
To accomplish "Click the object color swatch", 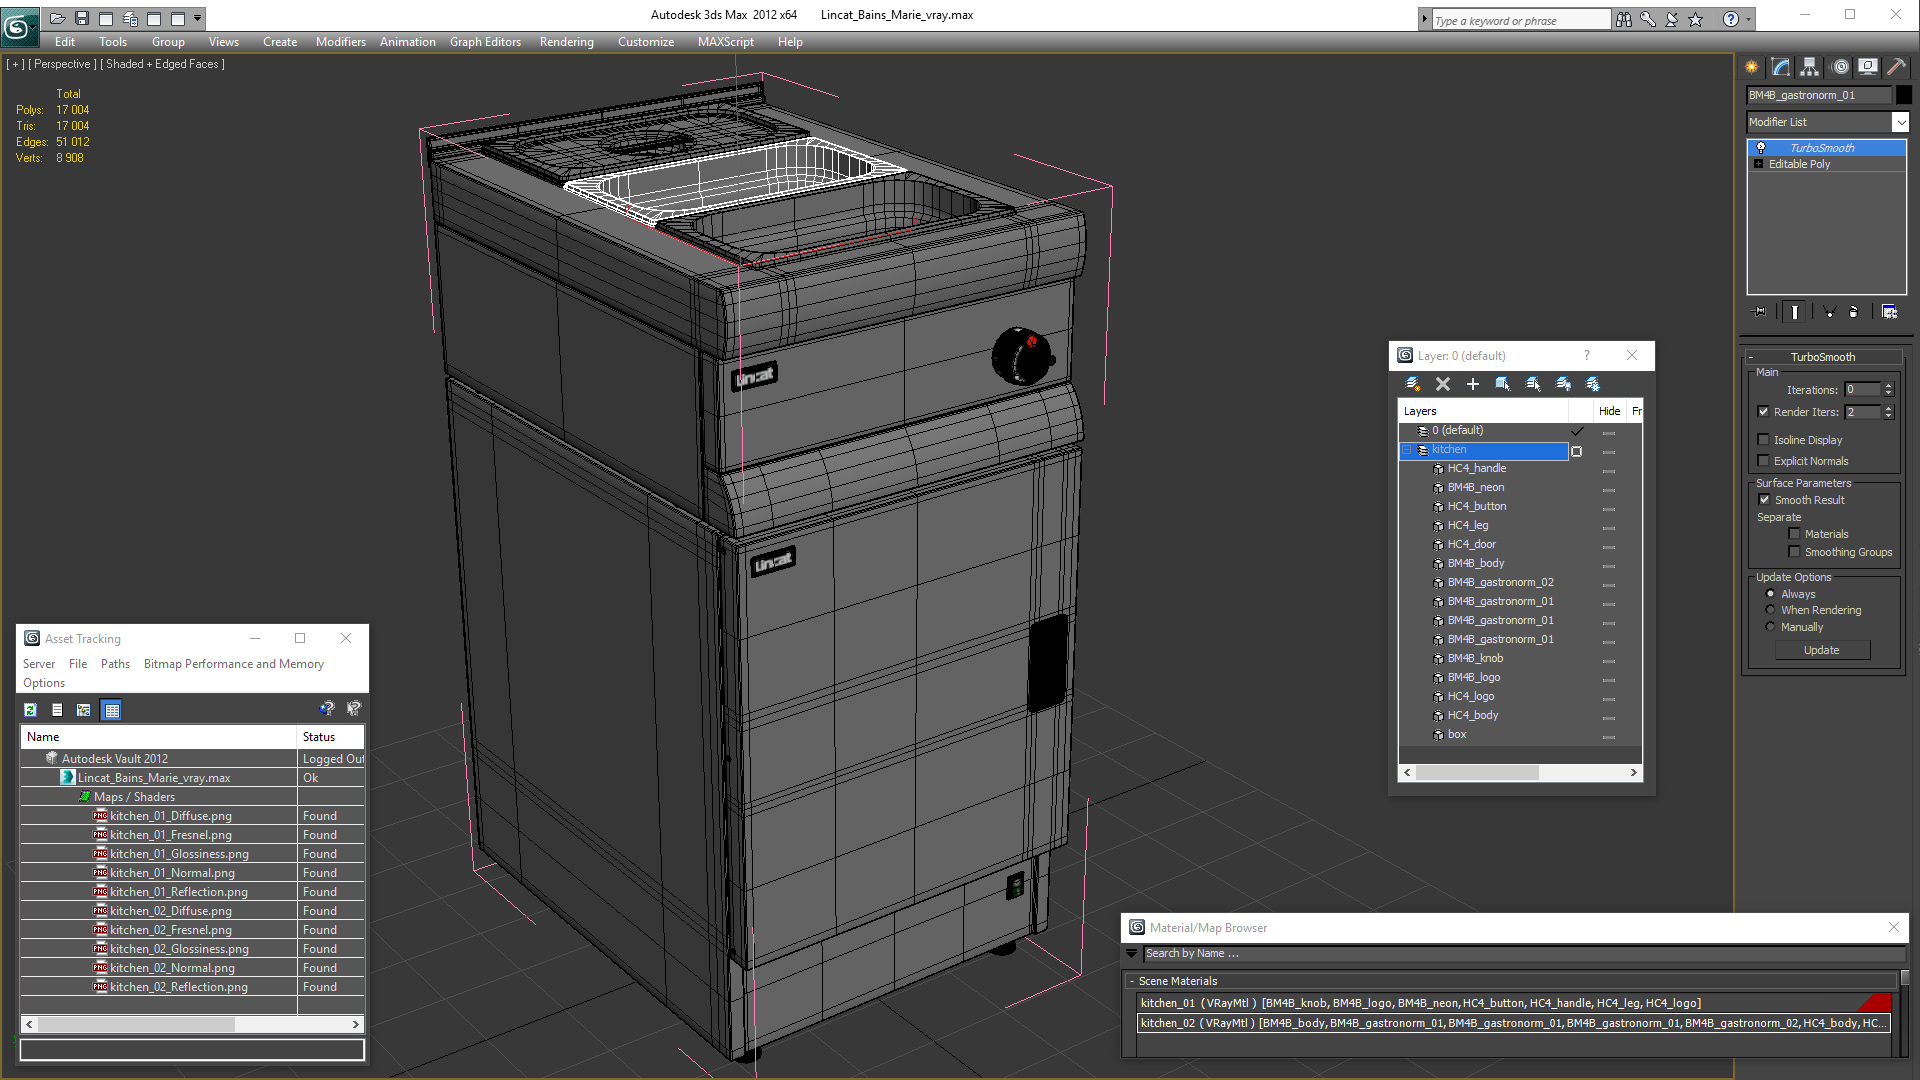I will [1903, 95].
